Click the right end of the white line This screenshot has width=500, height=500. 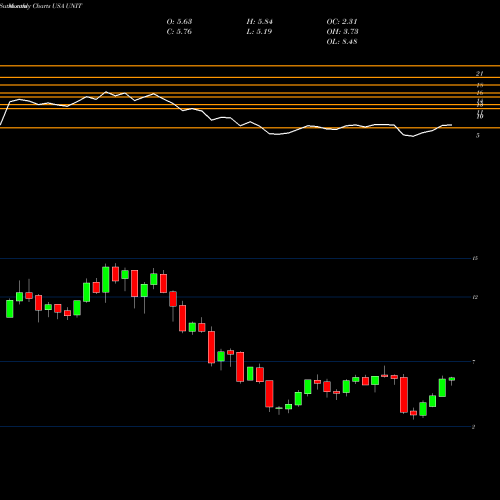tap(452, 125)
